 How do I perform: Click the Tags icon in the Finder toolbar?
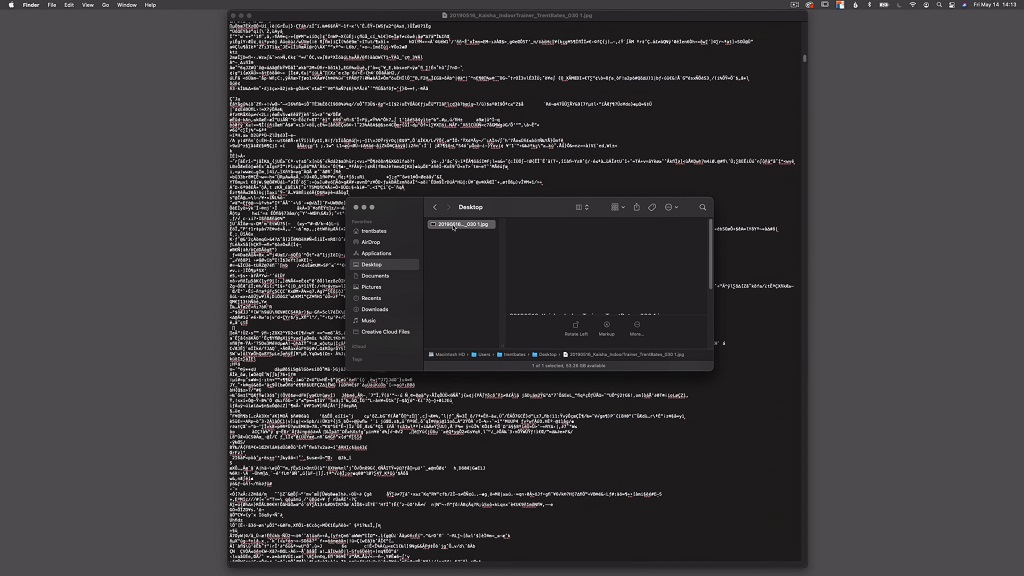click(652, 207)
